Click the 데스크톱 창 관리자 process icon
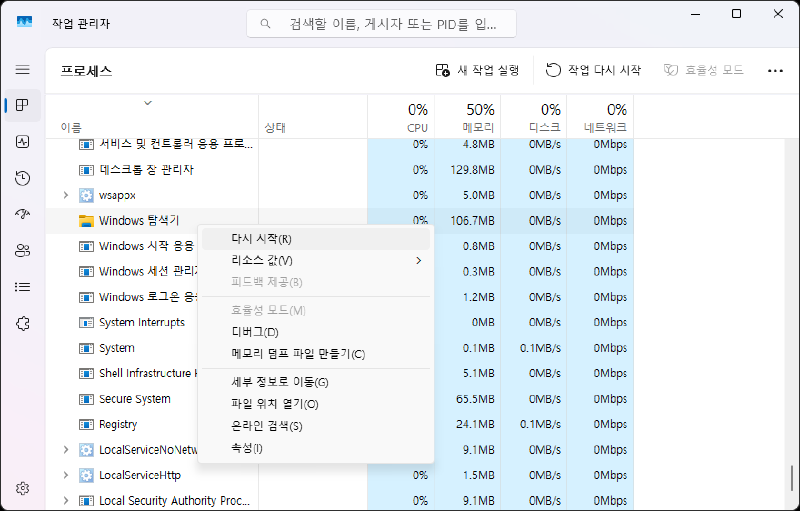Viewport: 800px width, 511px height. (x=86, y=170)
